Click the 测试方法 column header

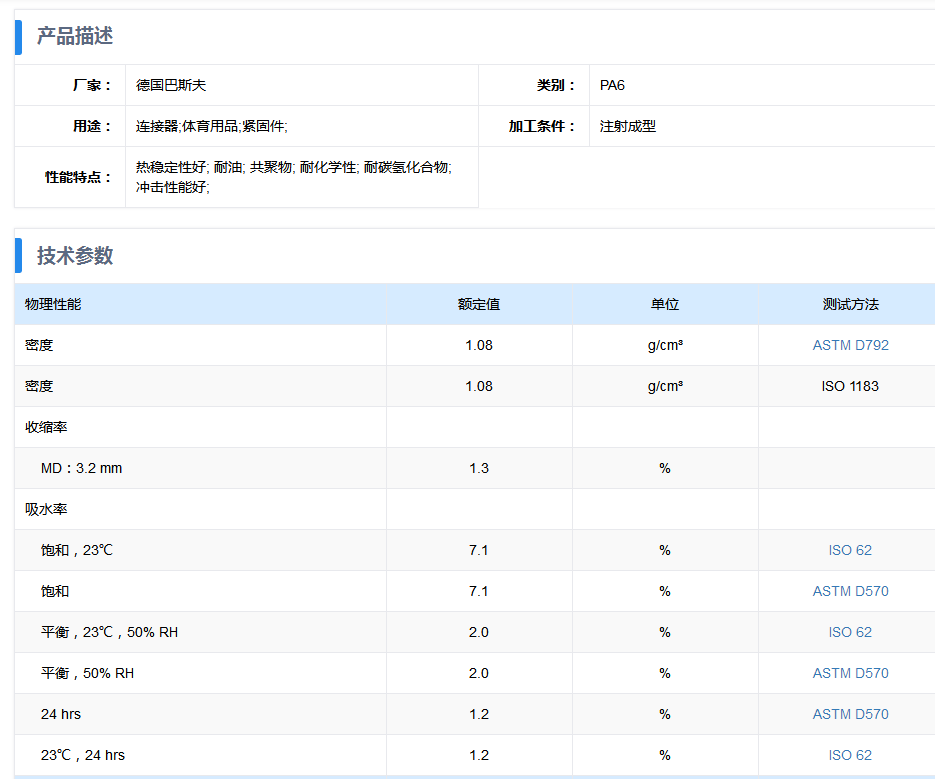(x=850, y=304)
